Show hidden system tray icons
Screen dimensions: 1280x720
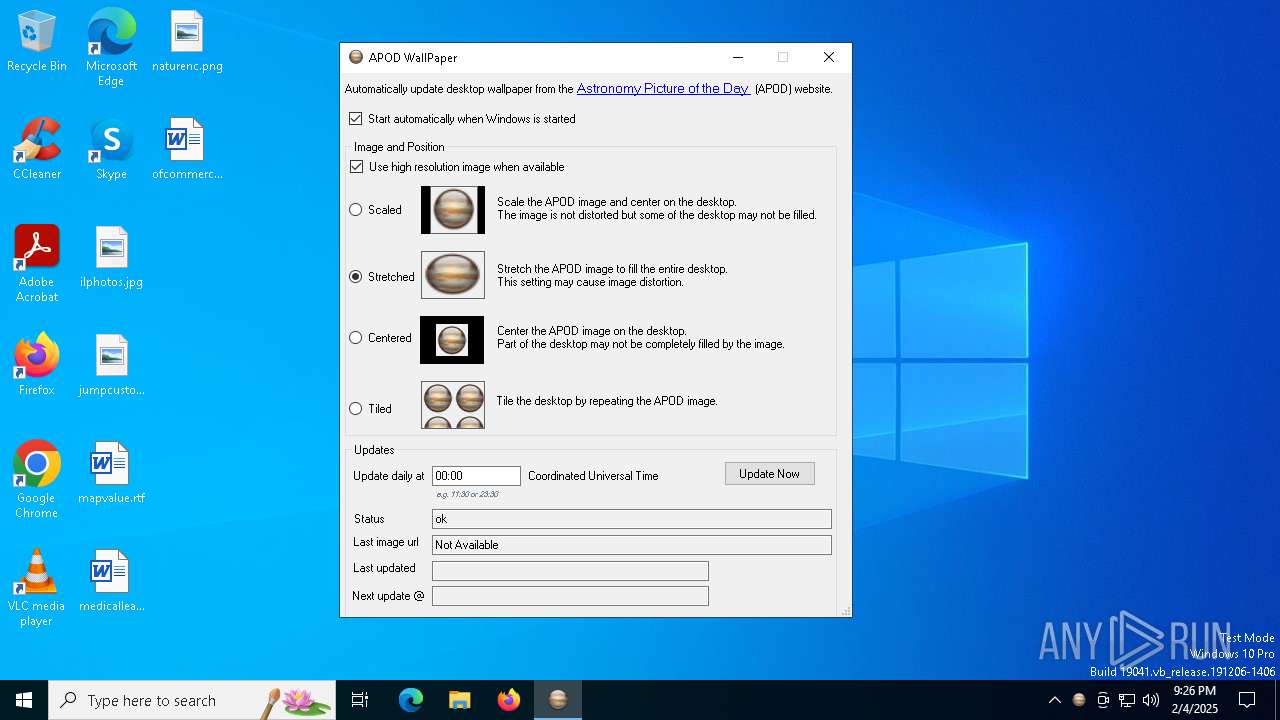coord(1054,700)
